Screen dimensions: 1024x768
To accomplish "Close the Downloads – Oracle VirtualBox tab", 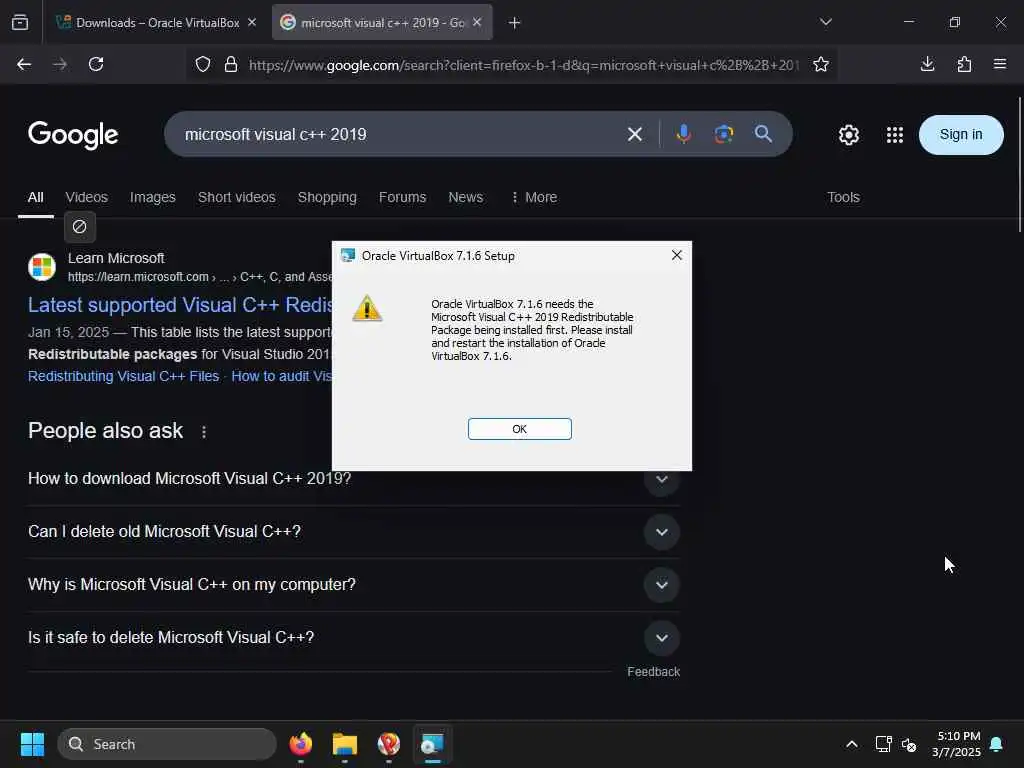I will [x=252, y=22].
